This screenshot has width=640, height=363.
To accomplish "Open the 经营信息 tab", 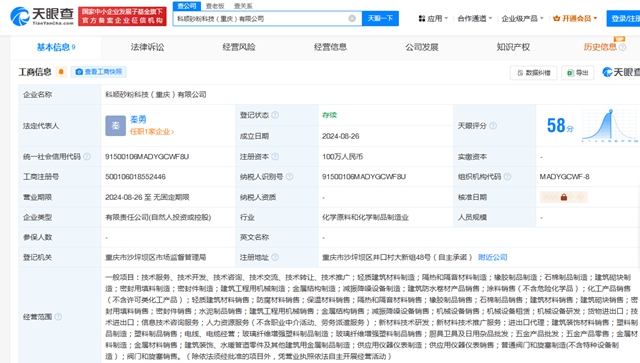I will click(330, 47).
